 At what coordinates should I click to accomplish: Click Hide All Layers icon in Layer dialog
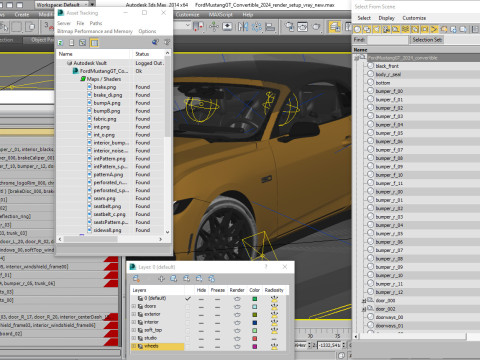[199, 278]
